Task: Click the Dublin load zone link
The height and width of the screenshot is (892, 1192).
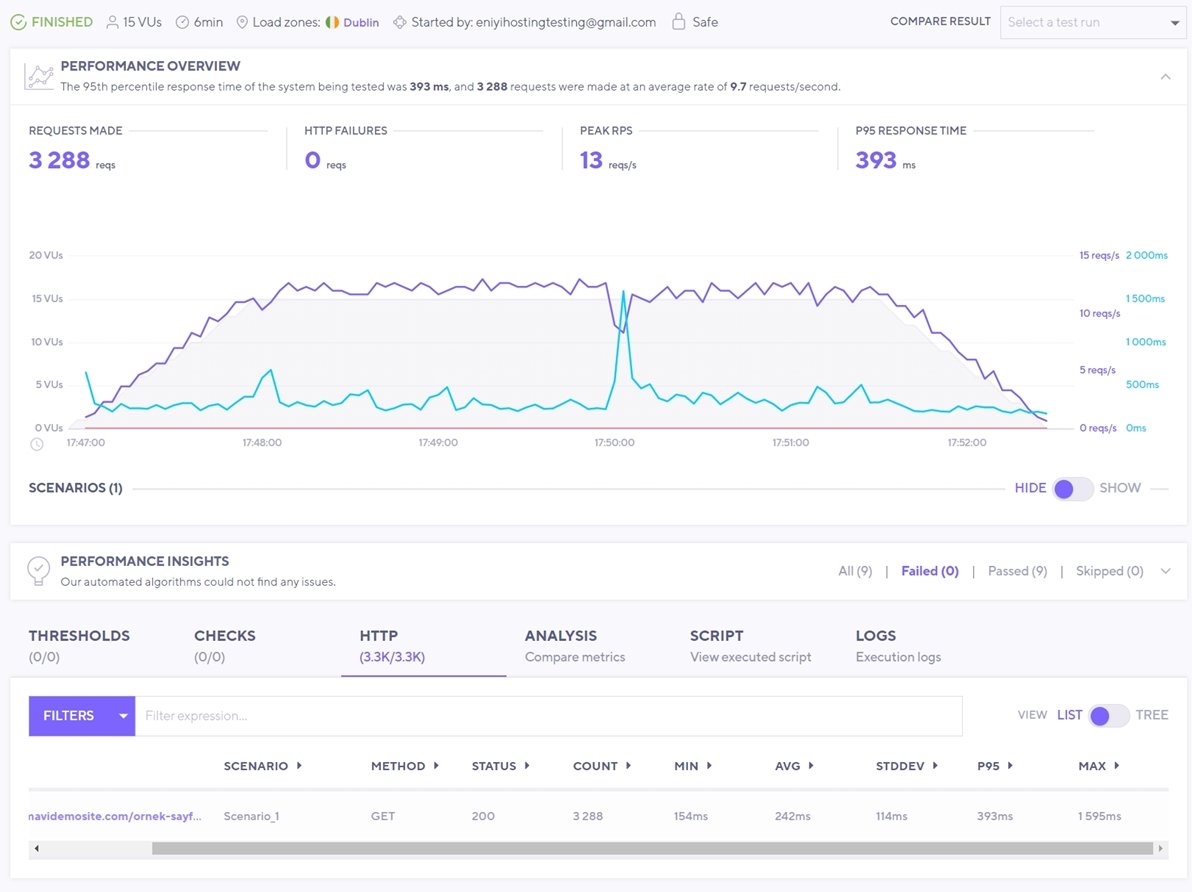Action: point(361,23)
